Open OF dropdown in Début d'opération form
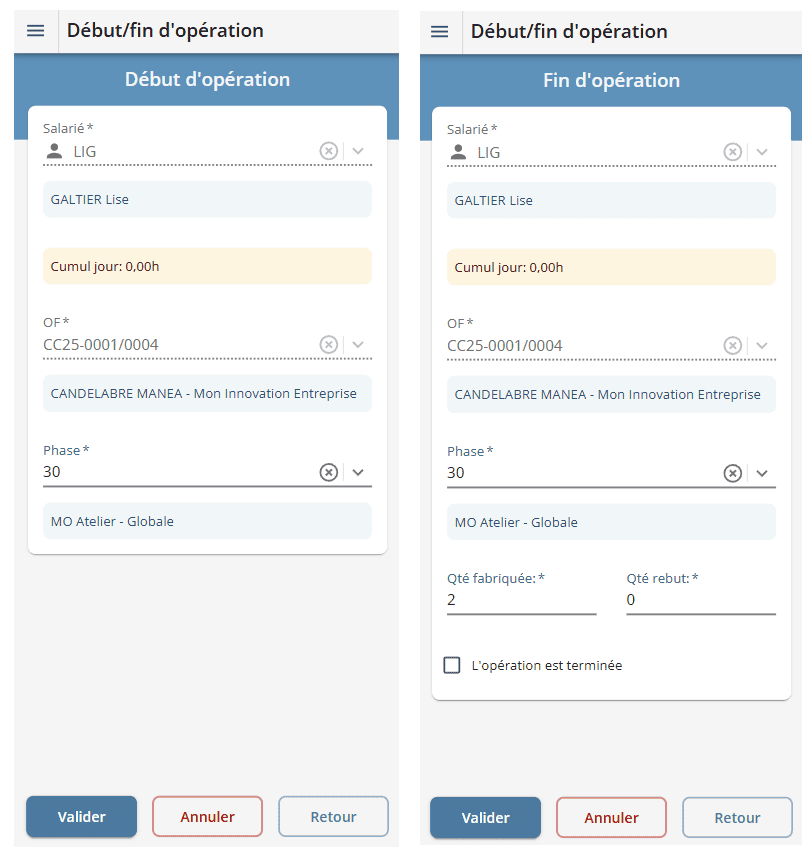Image resolution: width=803 pixels, height=856 pixels. [359, 345]
